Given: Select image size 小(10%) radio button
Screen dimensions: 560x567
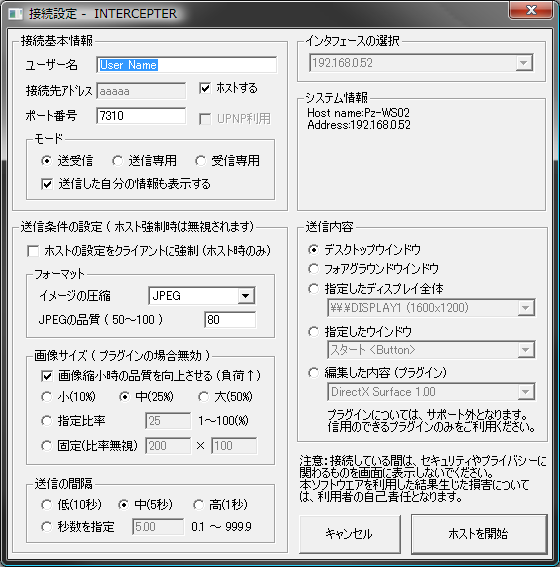Looking at the screenshot, I should (46, 397).
